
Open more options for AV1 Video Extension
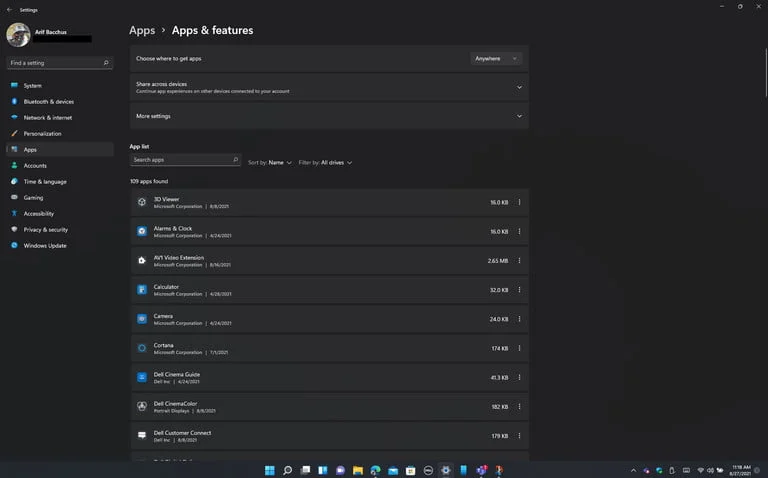(519, 261)
